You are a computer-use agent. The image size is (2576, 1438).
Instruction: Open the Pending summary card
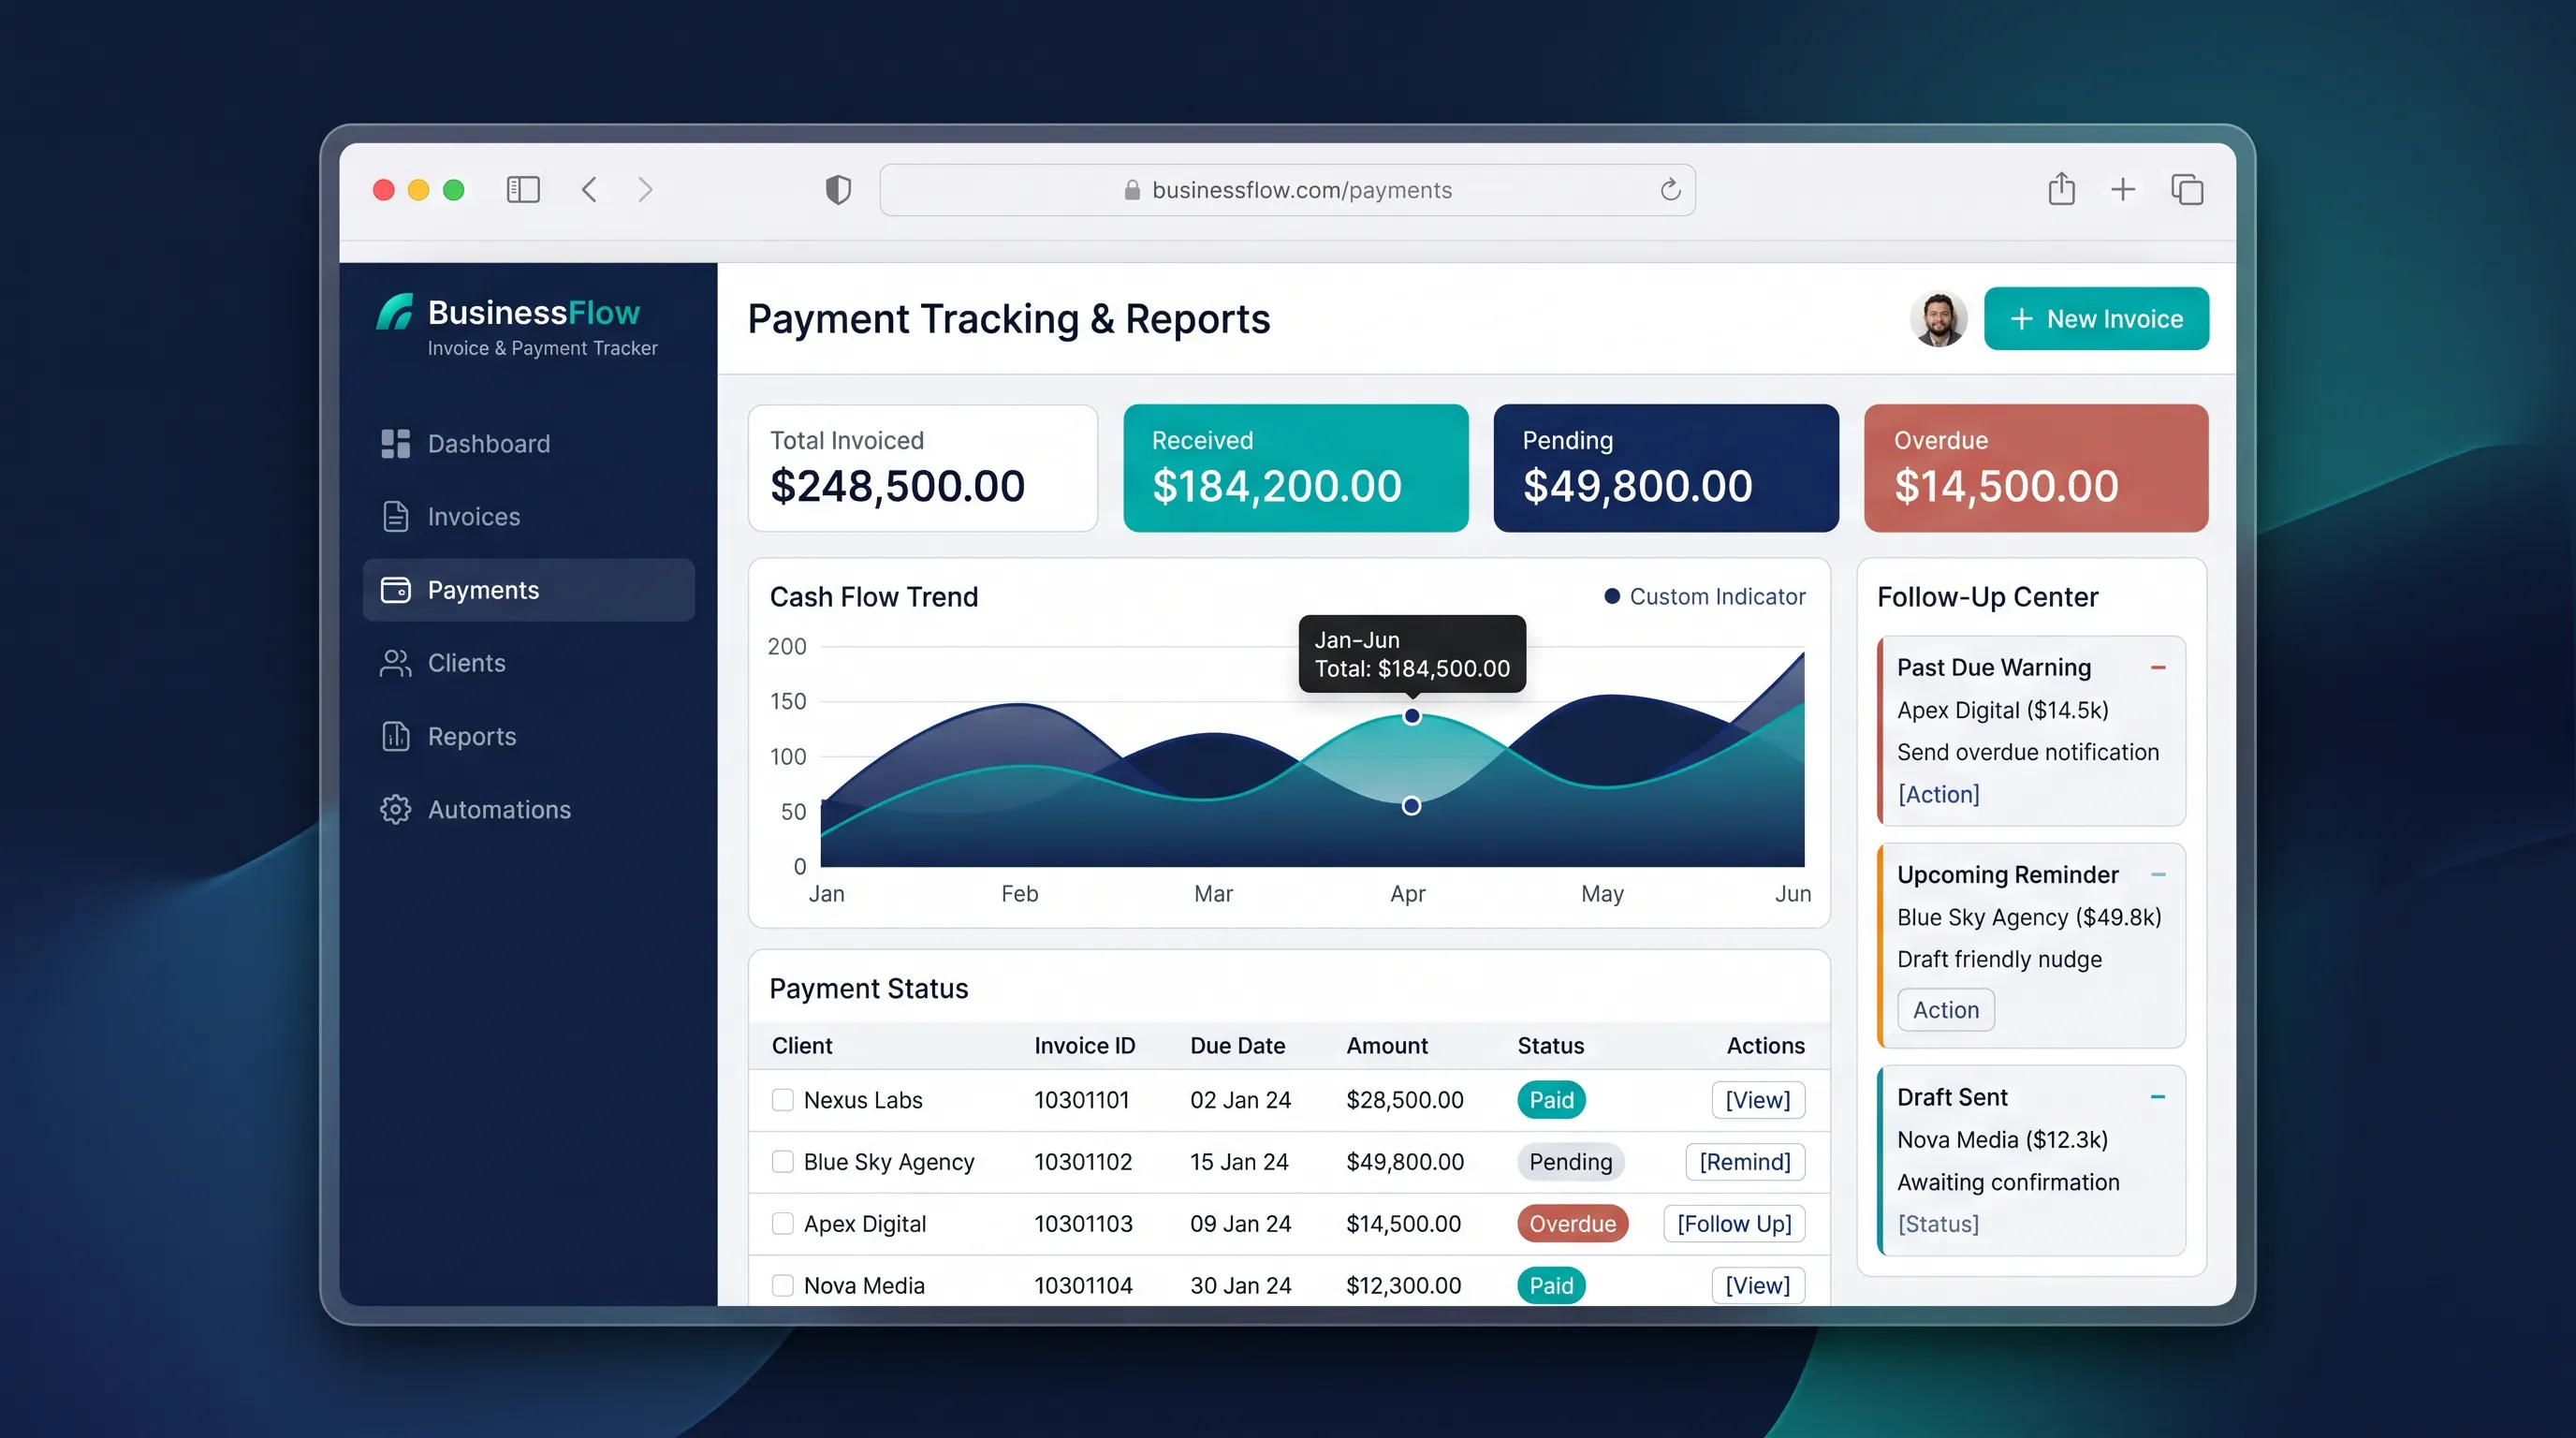click(1665, 468)
